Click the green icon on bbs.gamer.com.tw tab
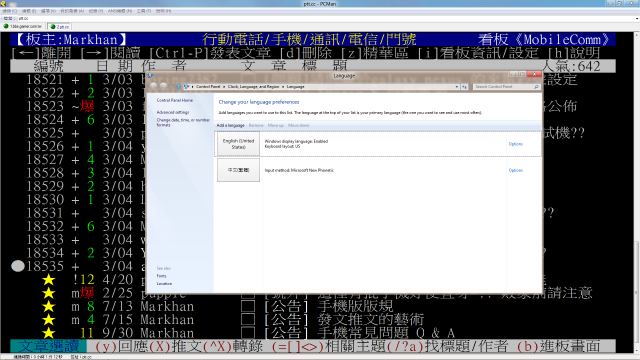This screenshot has width=640, height=360. (x=6, y=26)
